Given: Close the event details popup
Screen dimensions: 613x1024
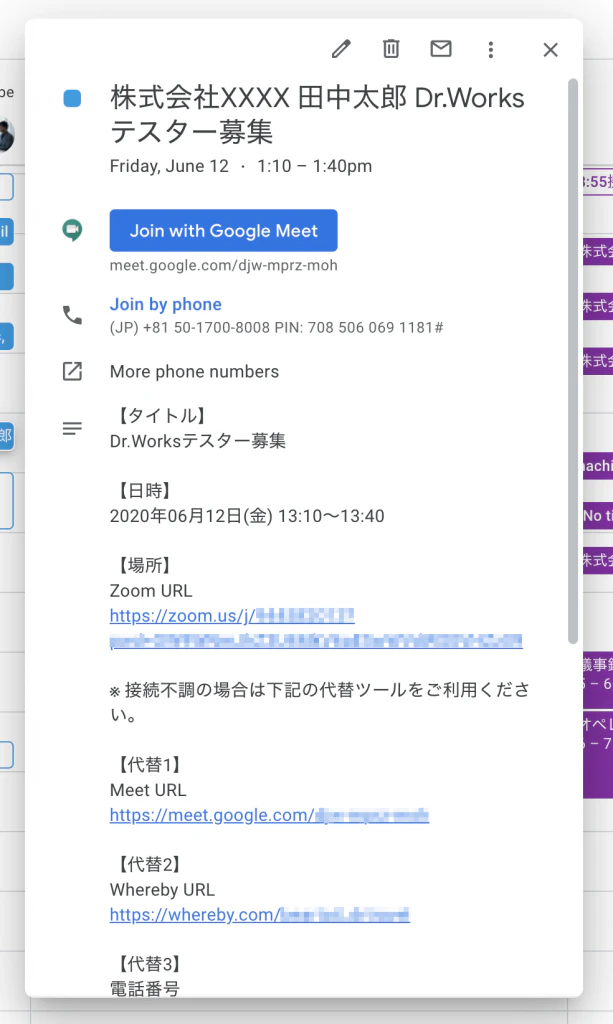Looking at the screenshot, I should 550,50.
